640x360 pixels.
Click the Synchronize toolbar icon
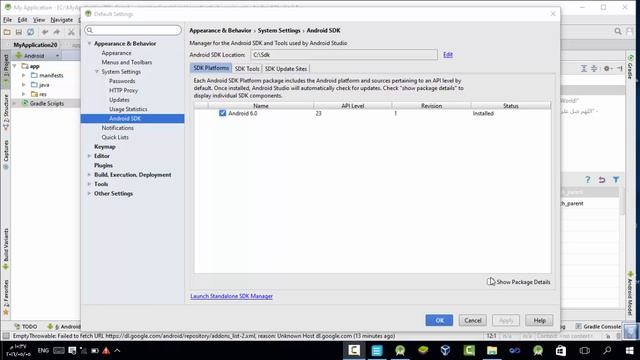click(31, 32)
